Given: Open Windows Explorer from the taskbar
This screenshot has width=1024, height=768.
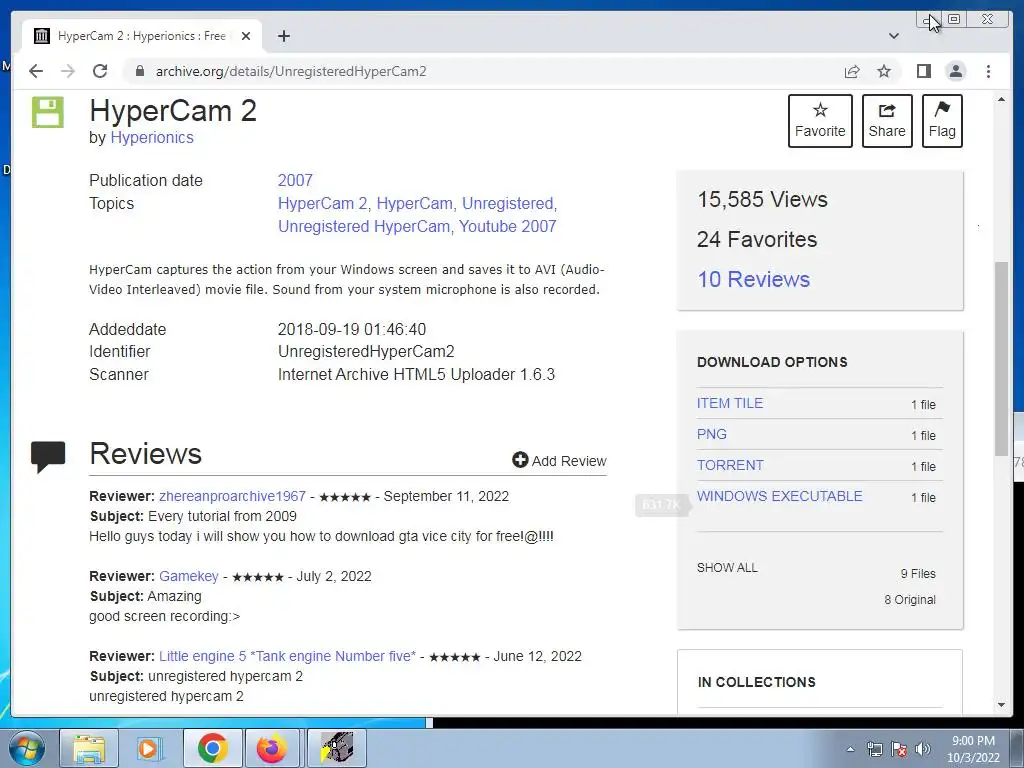Looking at the screenshot, I should pos(89,748).
